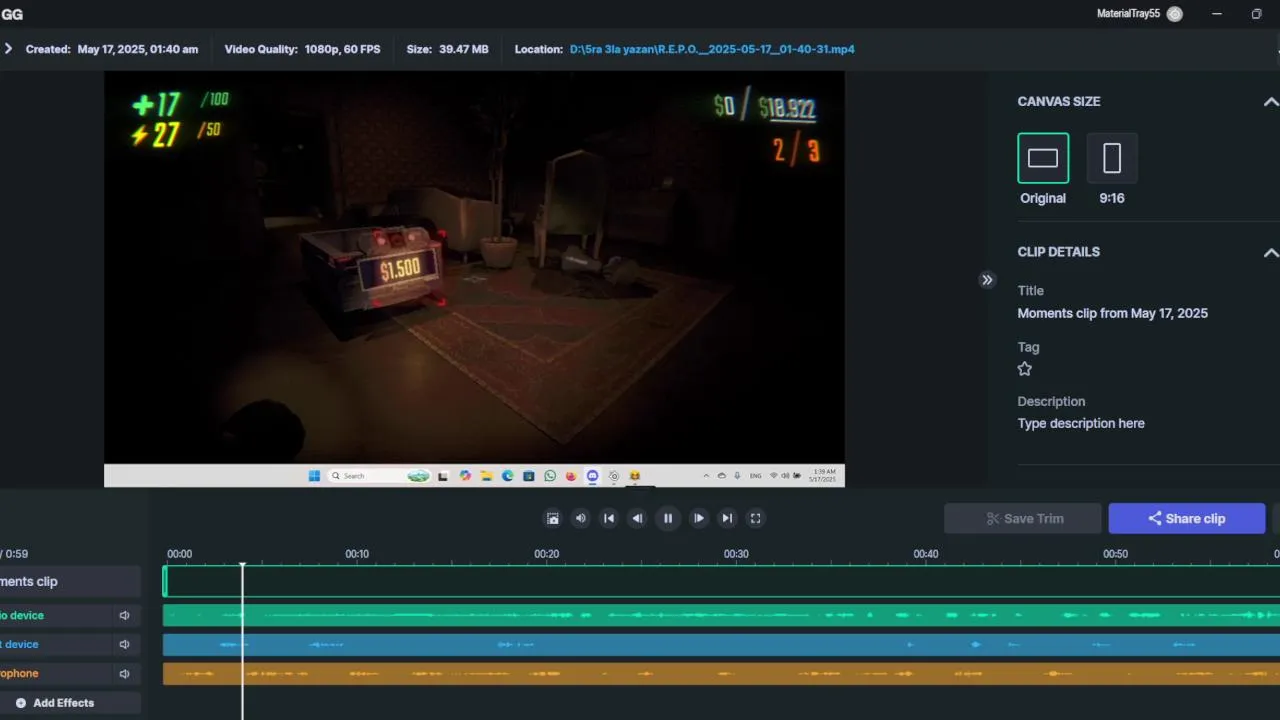1280x720 pixels.
Task: Skip to the end of the clip
Action: click(x=727, y=518)
